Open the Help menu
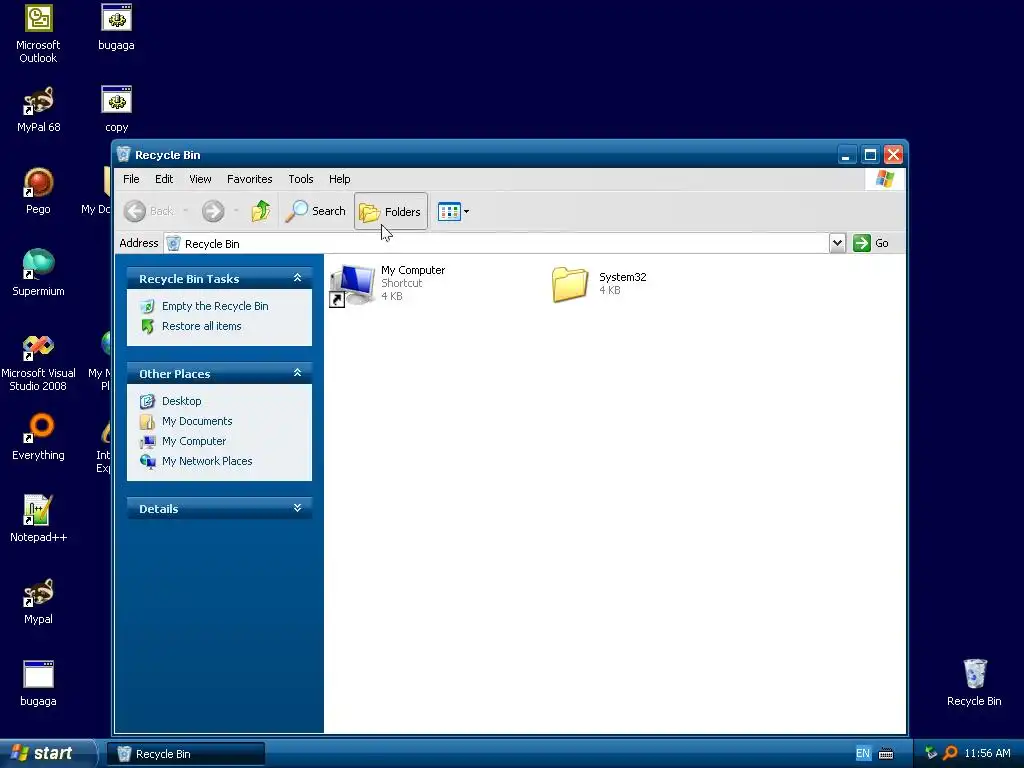The image size is (1024, 768). 340,179
